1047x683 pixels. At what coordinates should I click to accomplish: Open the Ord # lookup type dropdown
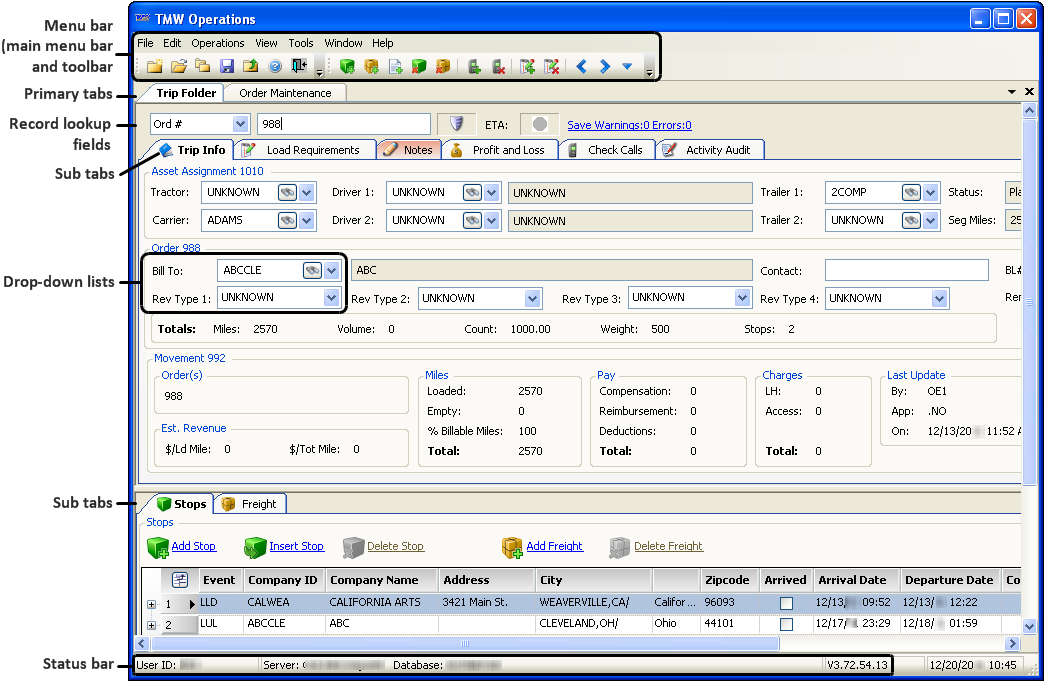point(240,124)
